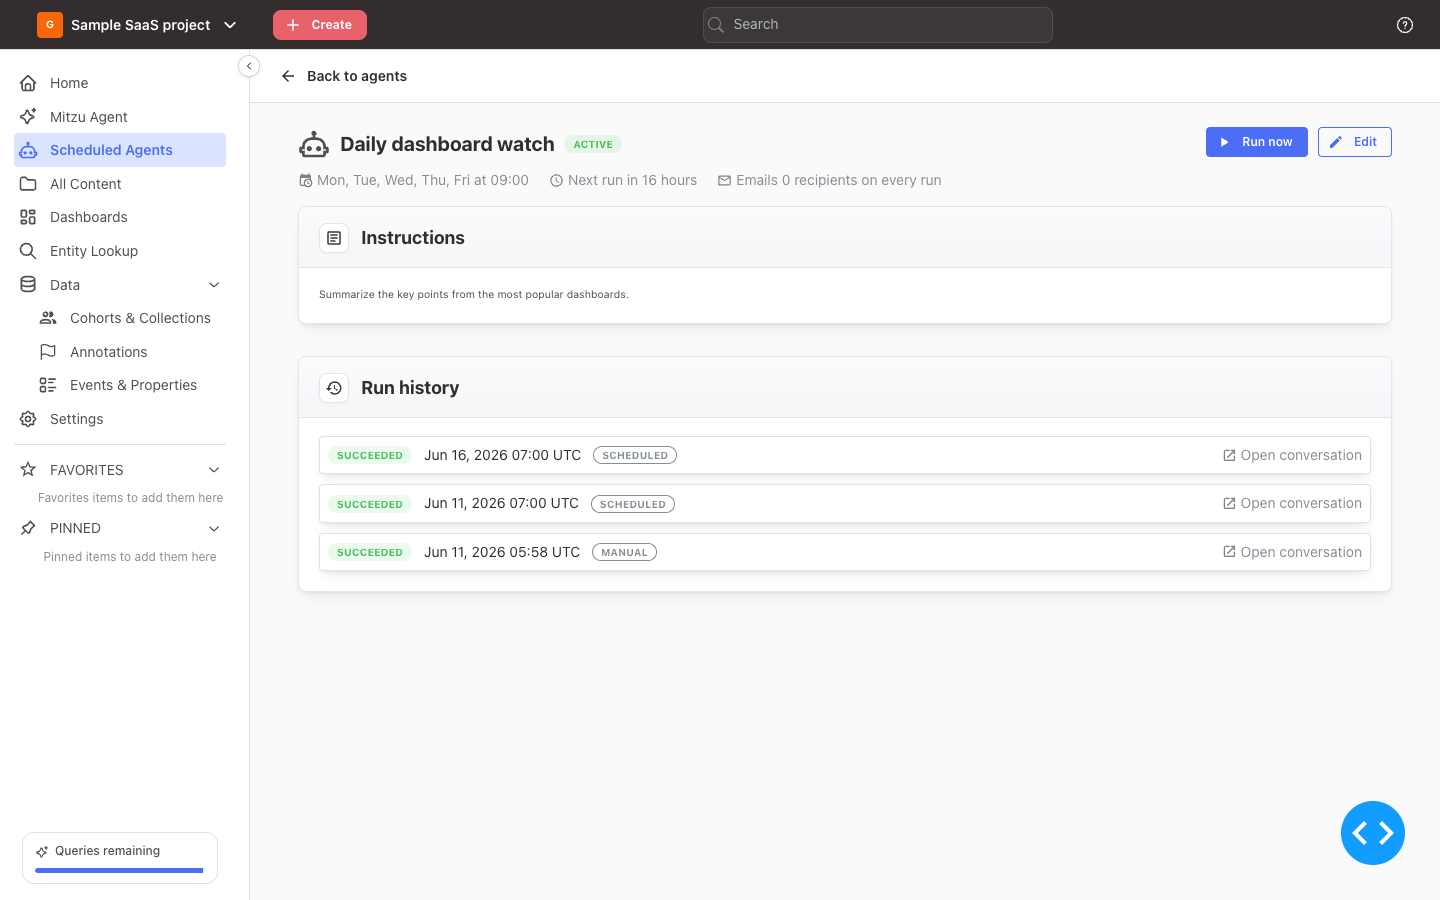Click the Queries remaining progress bar
Viewport: 1440px width, 900px height.
[119, 870]
